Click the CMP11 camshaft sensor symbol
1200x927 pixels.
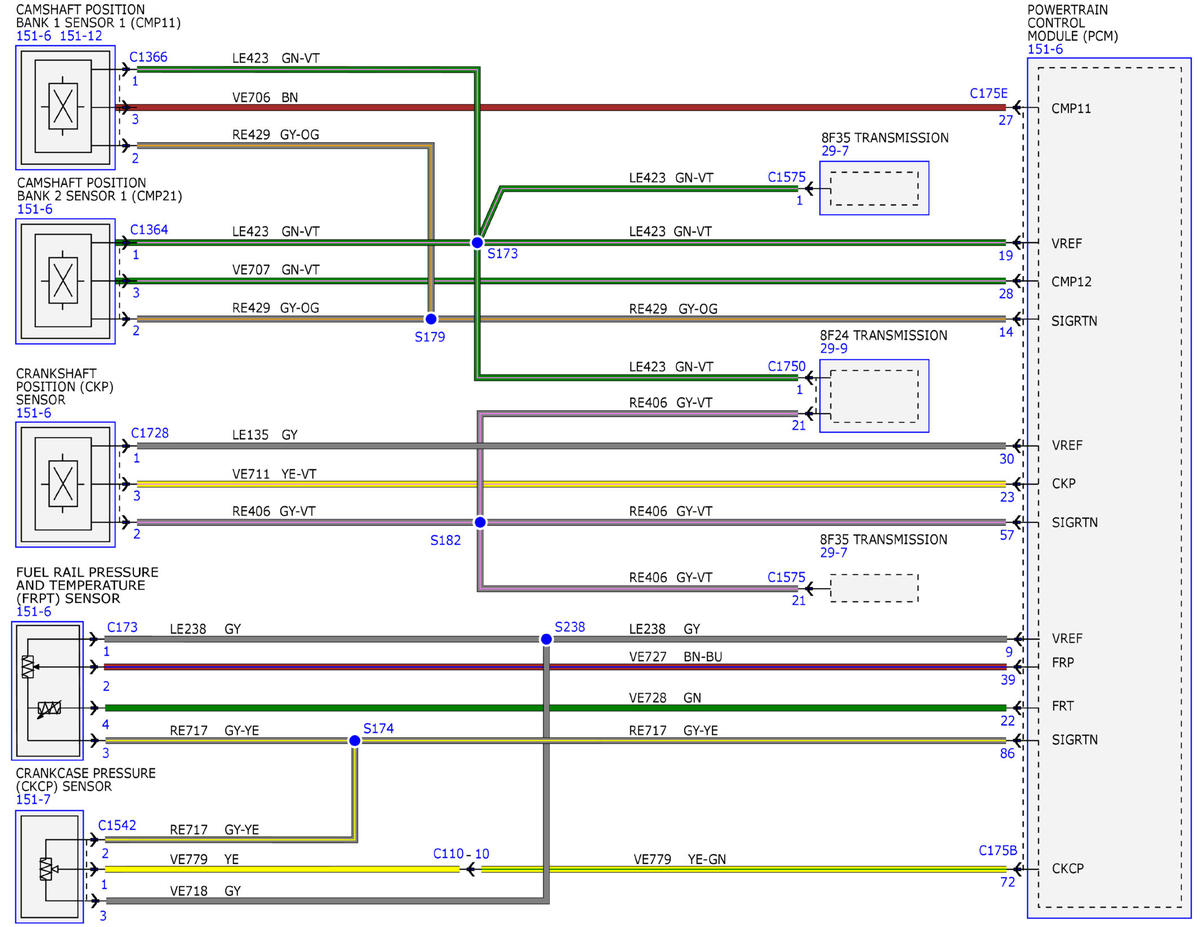65,108
